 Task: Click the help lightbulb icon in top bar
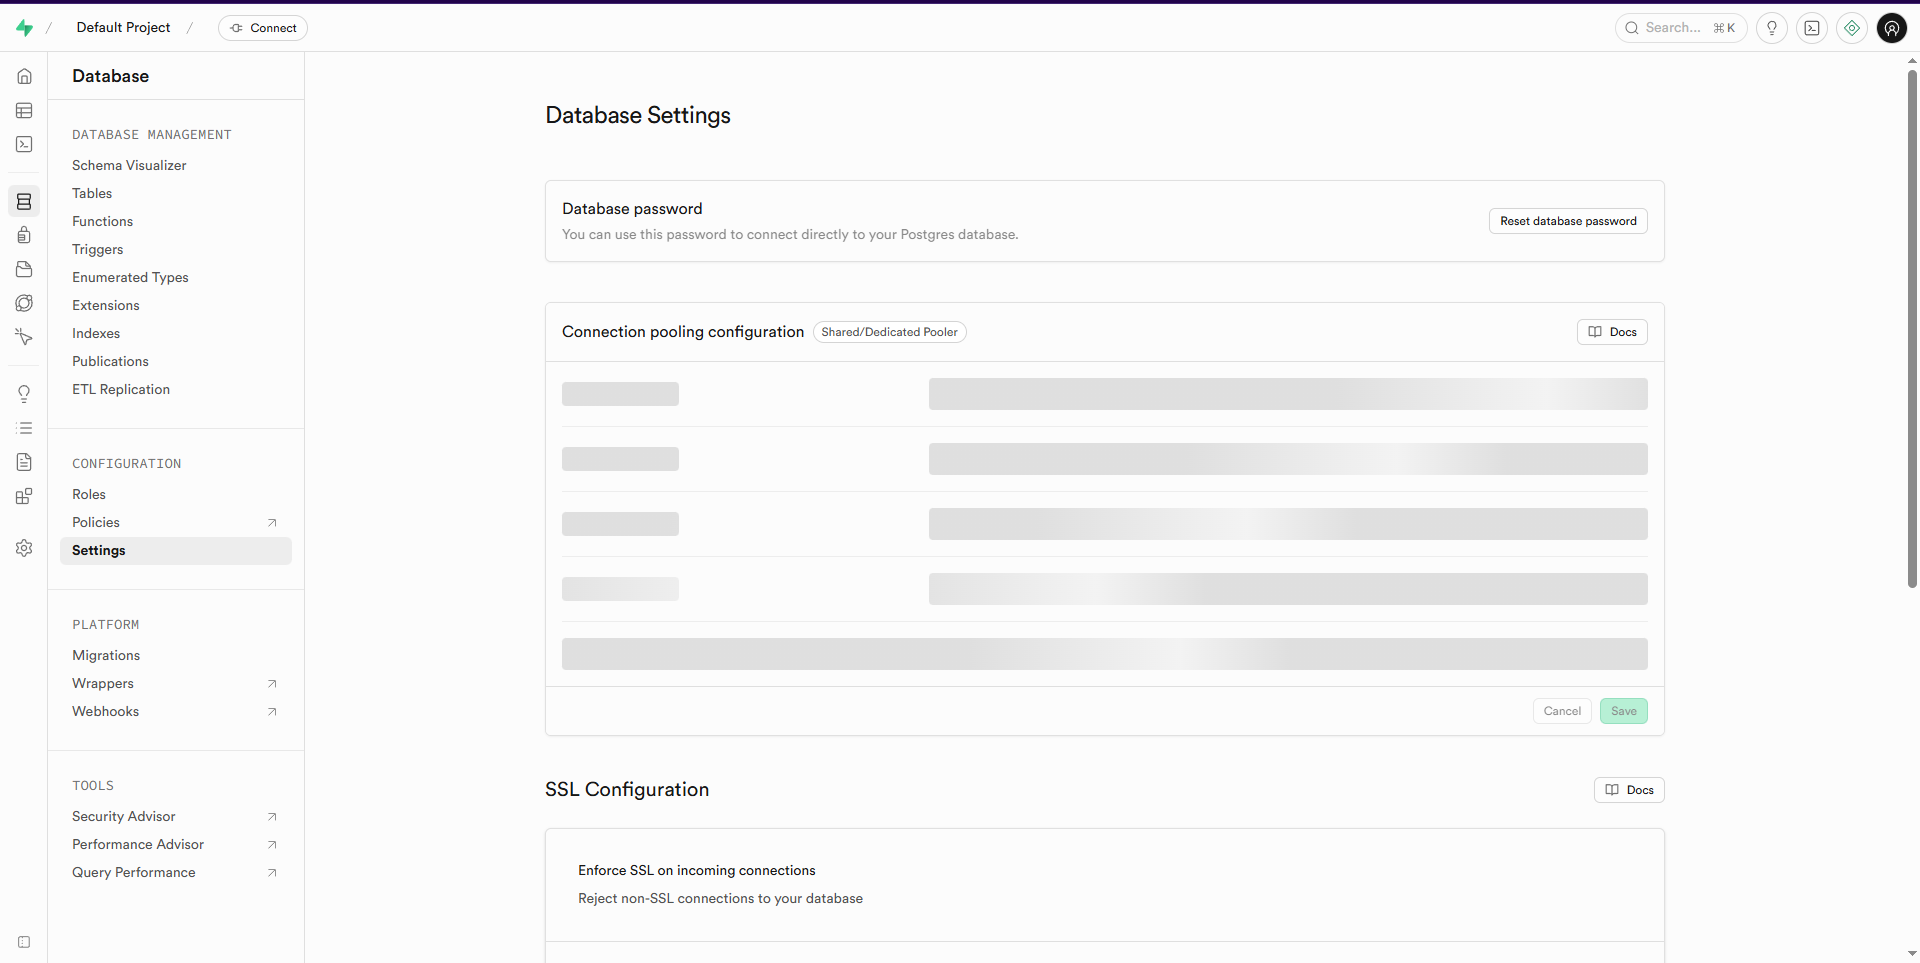[x=1771, y=28]
